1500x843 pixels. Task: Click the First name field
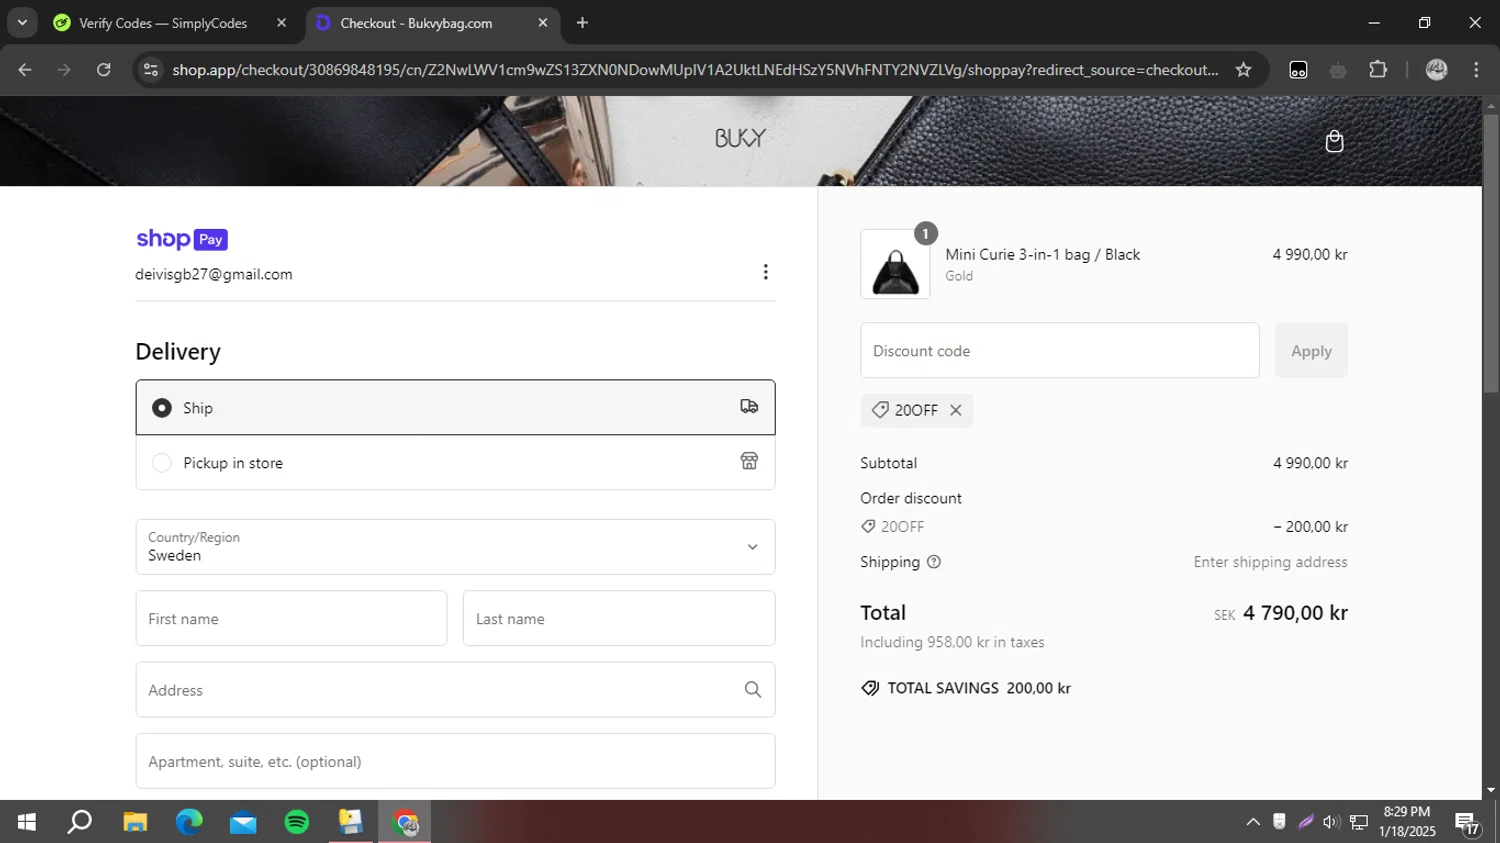coord(291,618)
